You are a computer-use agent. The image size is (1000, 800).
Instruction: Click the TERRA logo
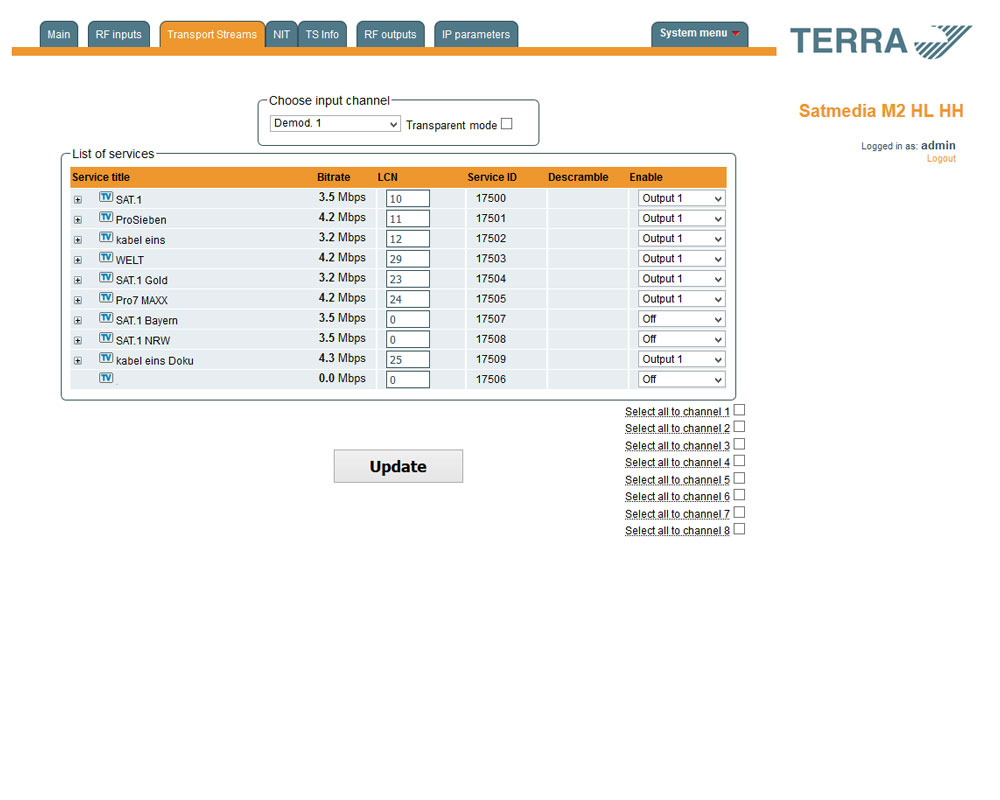pos(880,41)
